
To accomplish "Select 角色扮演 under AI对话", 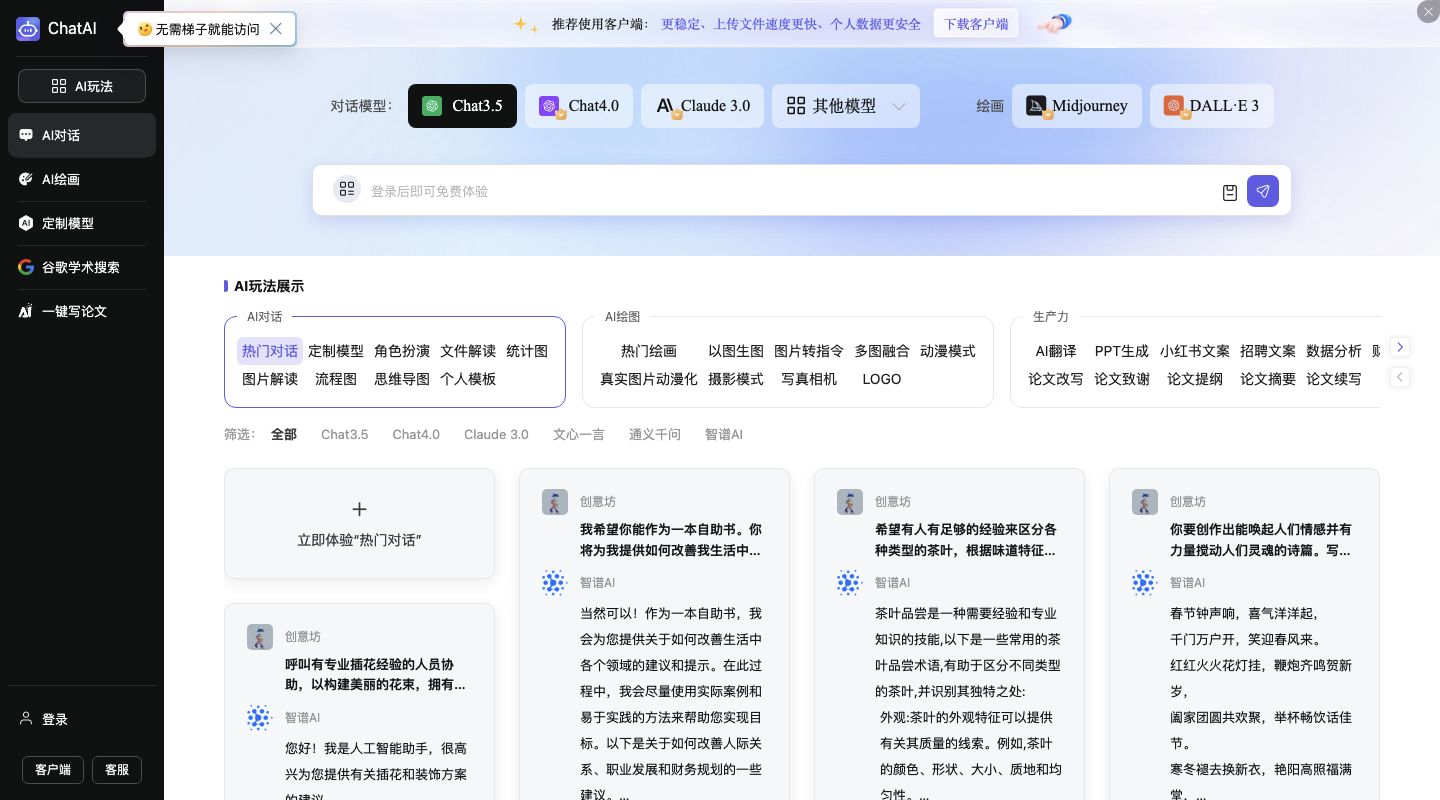I will click(x=402, y=351).
